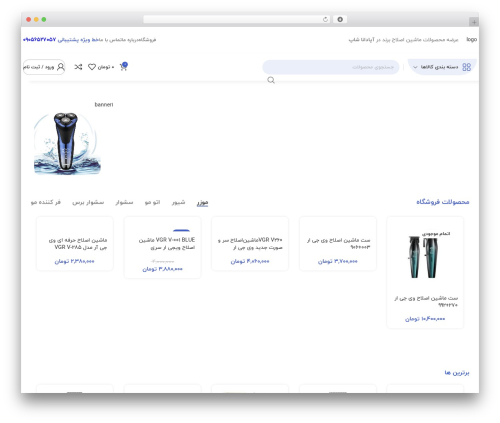Select the اتو مو product tab
The height and width of the screenshot is (423, 500).
pyautogui.click(x=152, y=202)
